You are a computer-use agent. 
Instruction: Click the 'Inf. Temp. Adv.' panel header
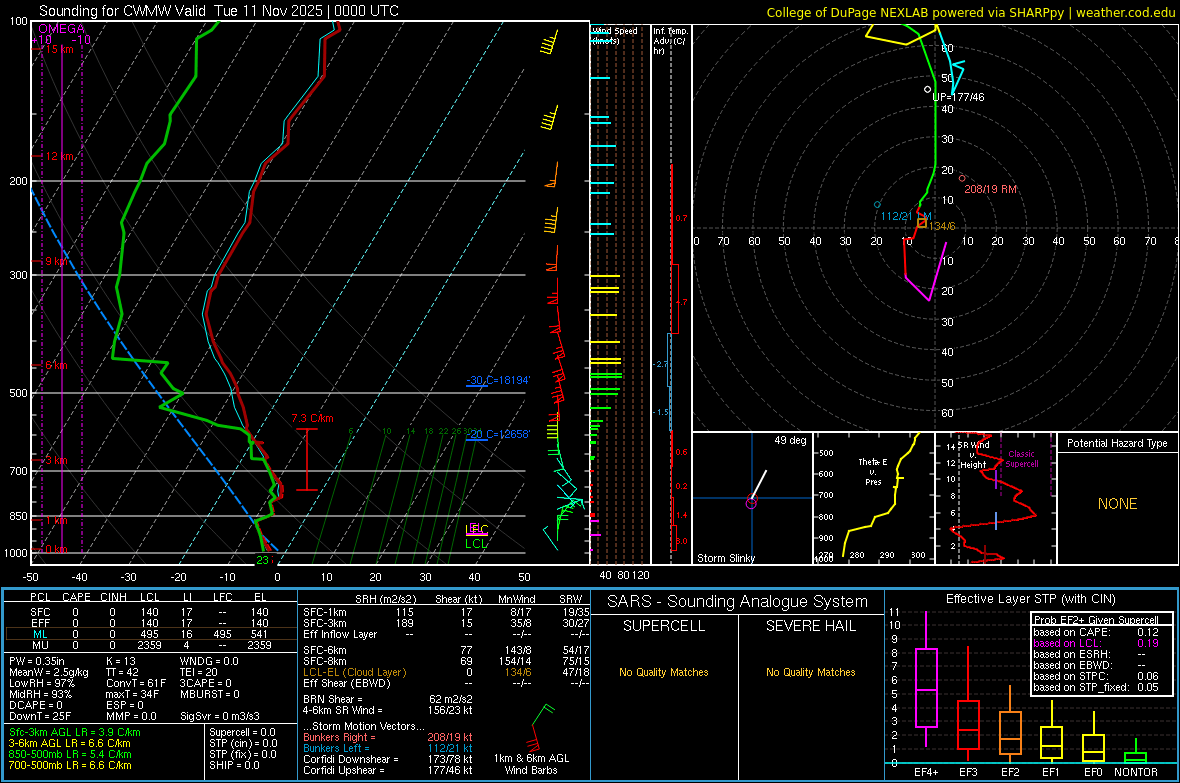point(670,41)
